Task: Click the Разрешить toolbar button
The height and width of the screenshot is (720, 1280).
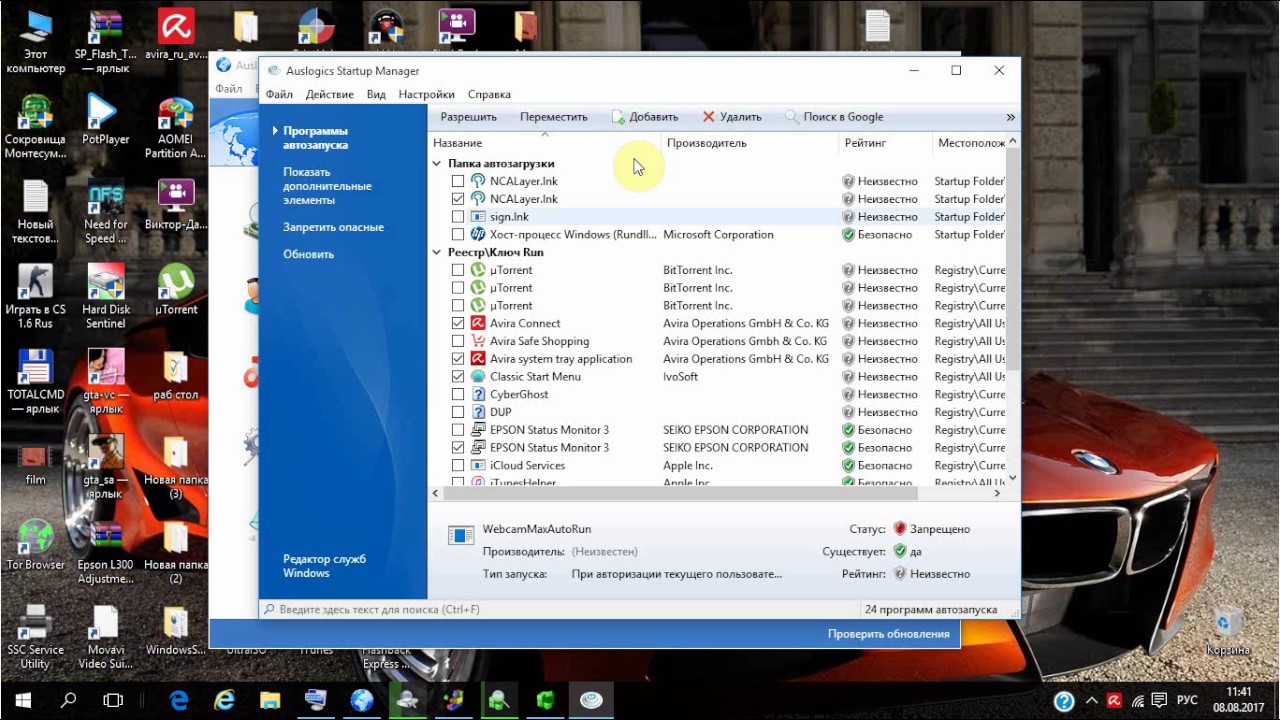Action: pos(469,117)
